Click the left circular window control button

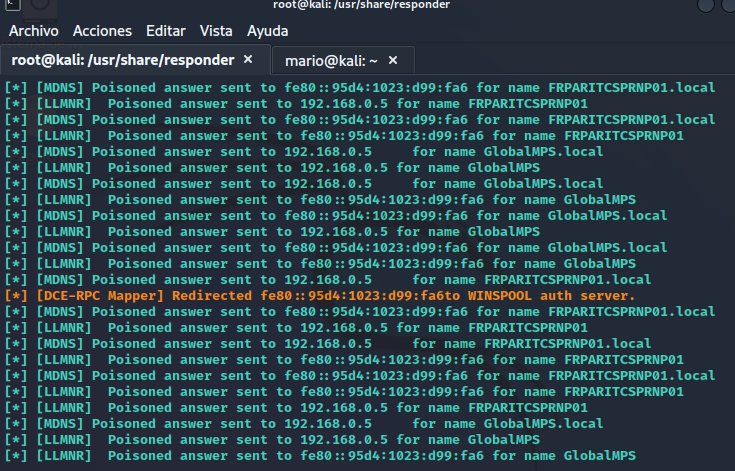click(x=705, y=4)
